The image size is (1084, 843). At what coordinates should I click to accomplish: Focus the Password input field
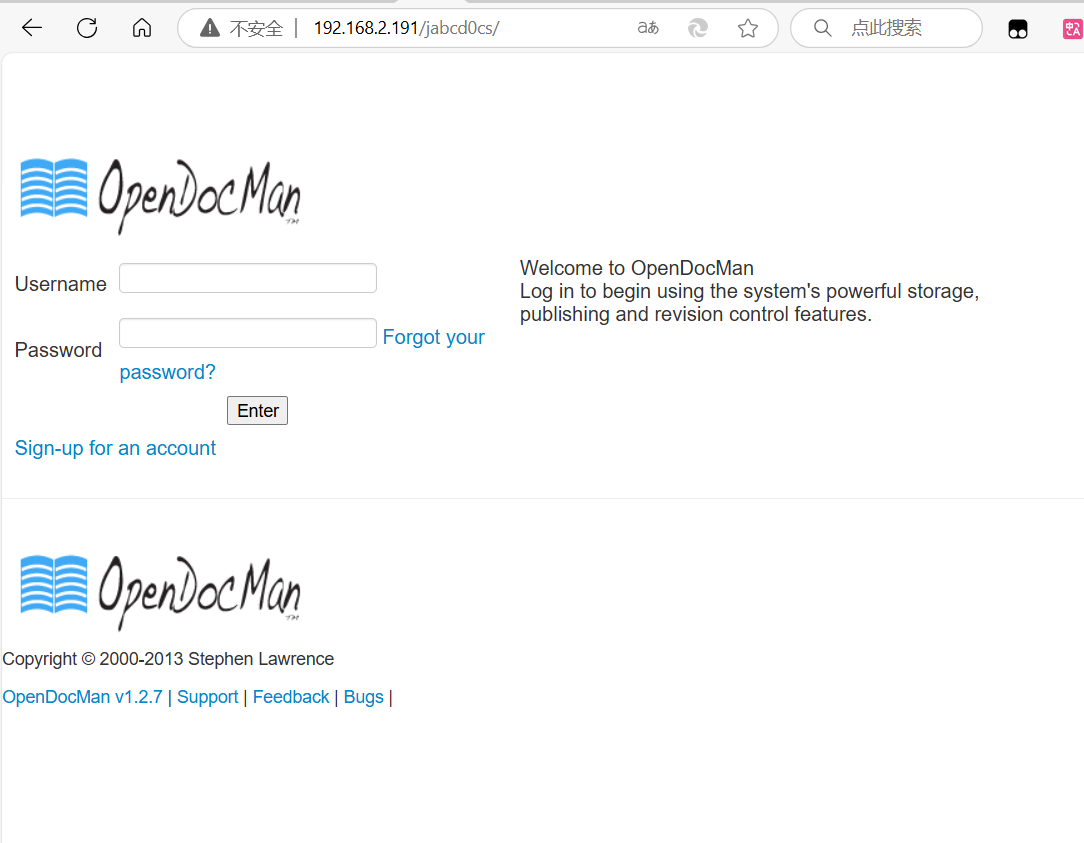(247, 333)
